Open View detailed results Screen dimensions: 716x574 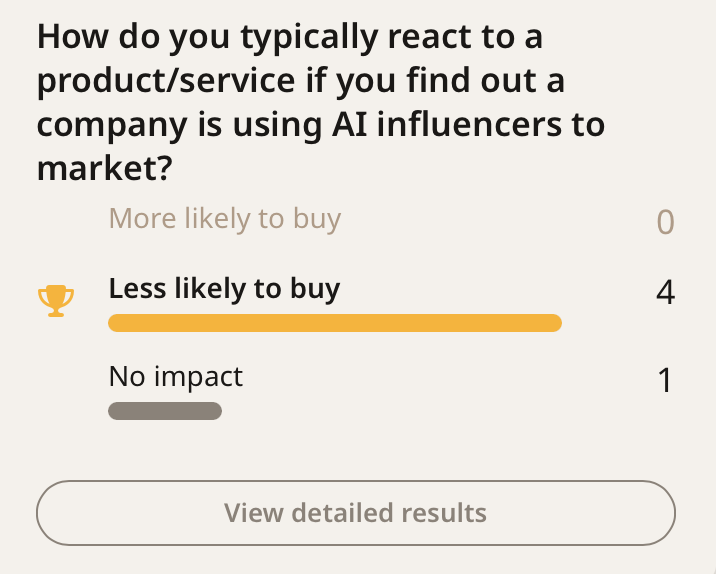tap(355, 513)
